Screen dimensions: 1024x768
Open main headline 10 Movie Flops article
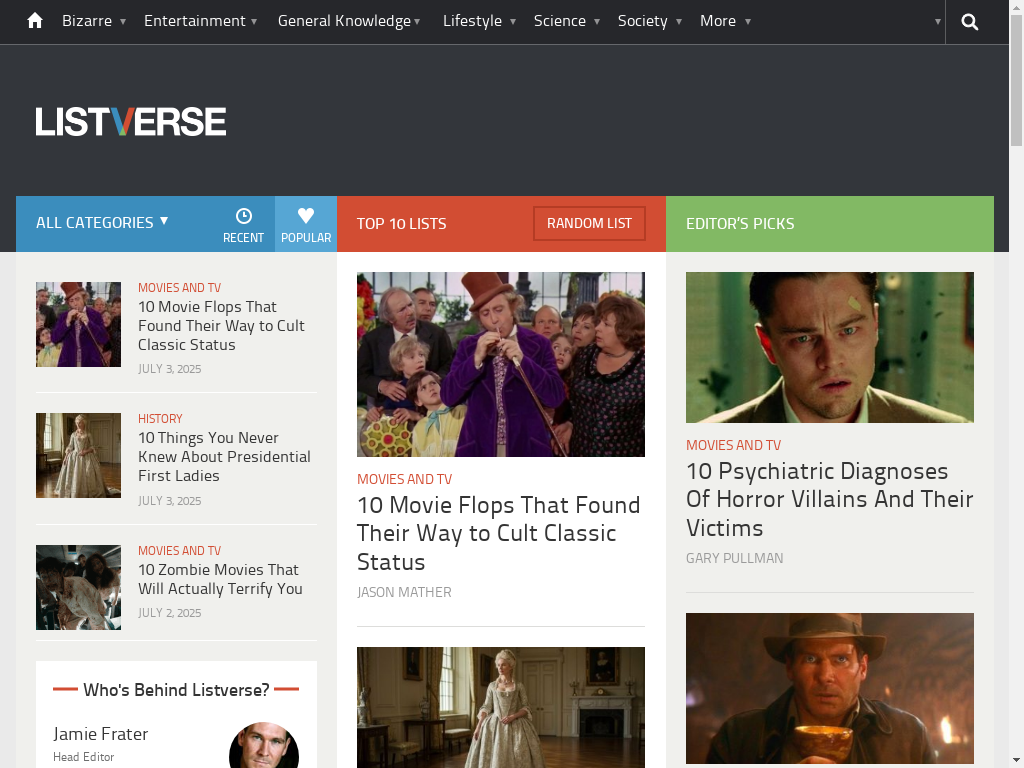pyautogui.click(x=498, y=533)
